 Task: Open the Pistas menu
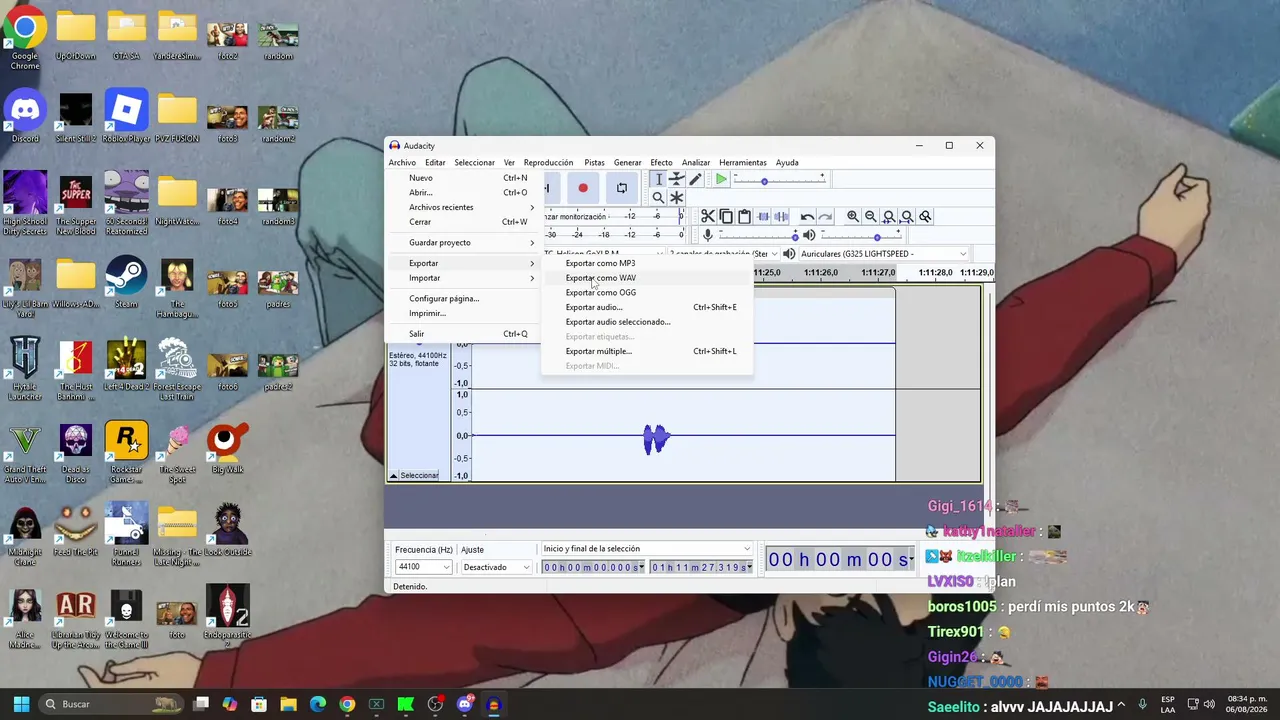594,162
